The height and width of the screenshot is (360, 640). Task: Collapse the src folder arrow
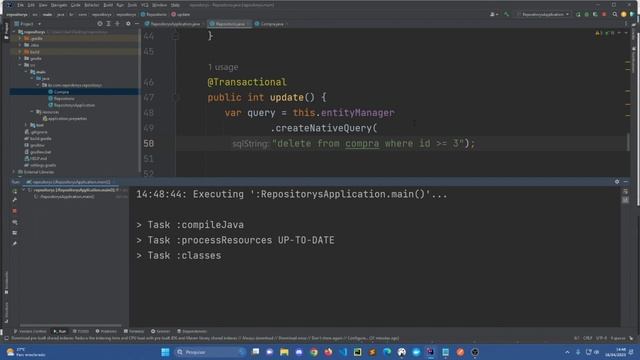20,65
